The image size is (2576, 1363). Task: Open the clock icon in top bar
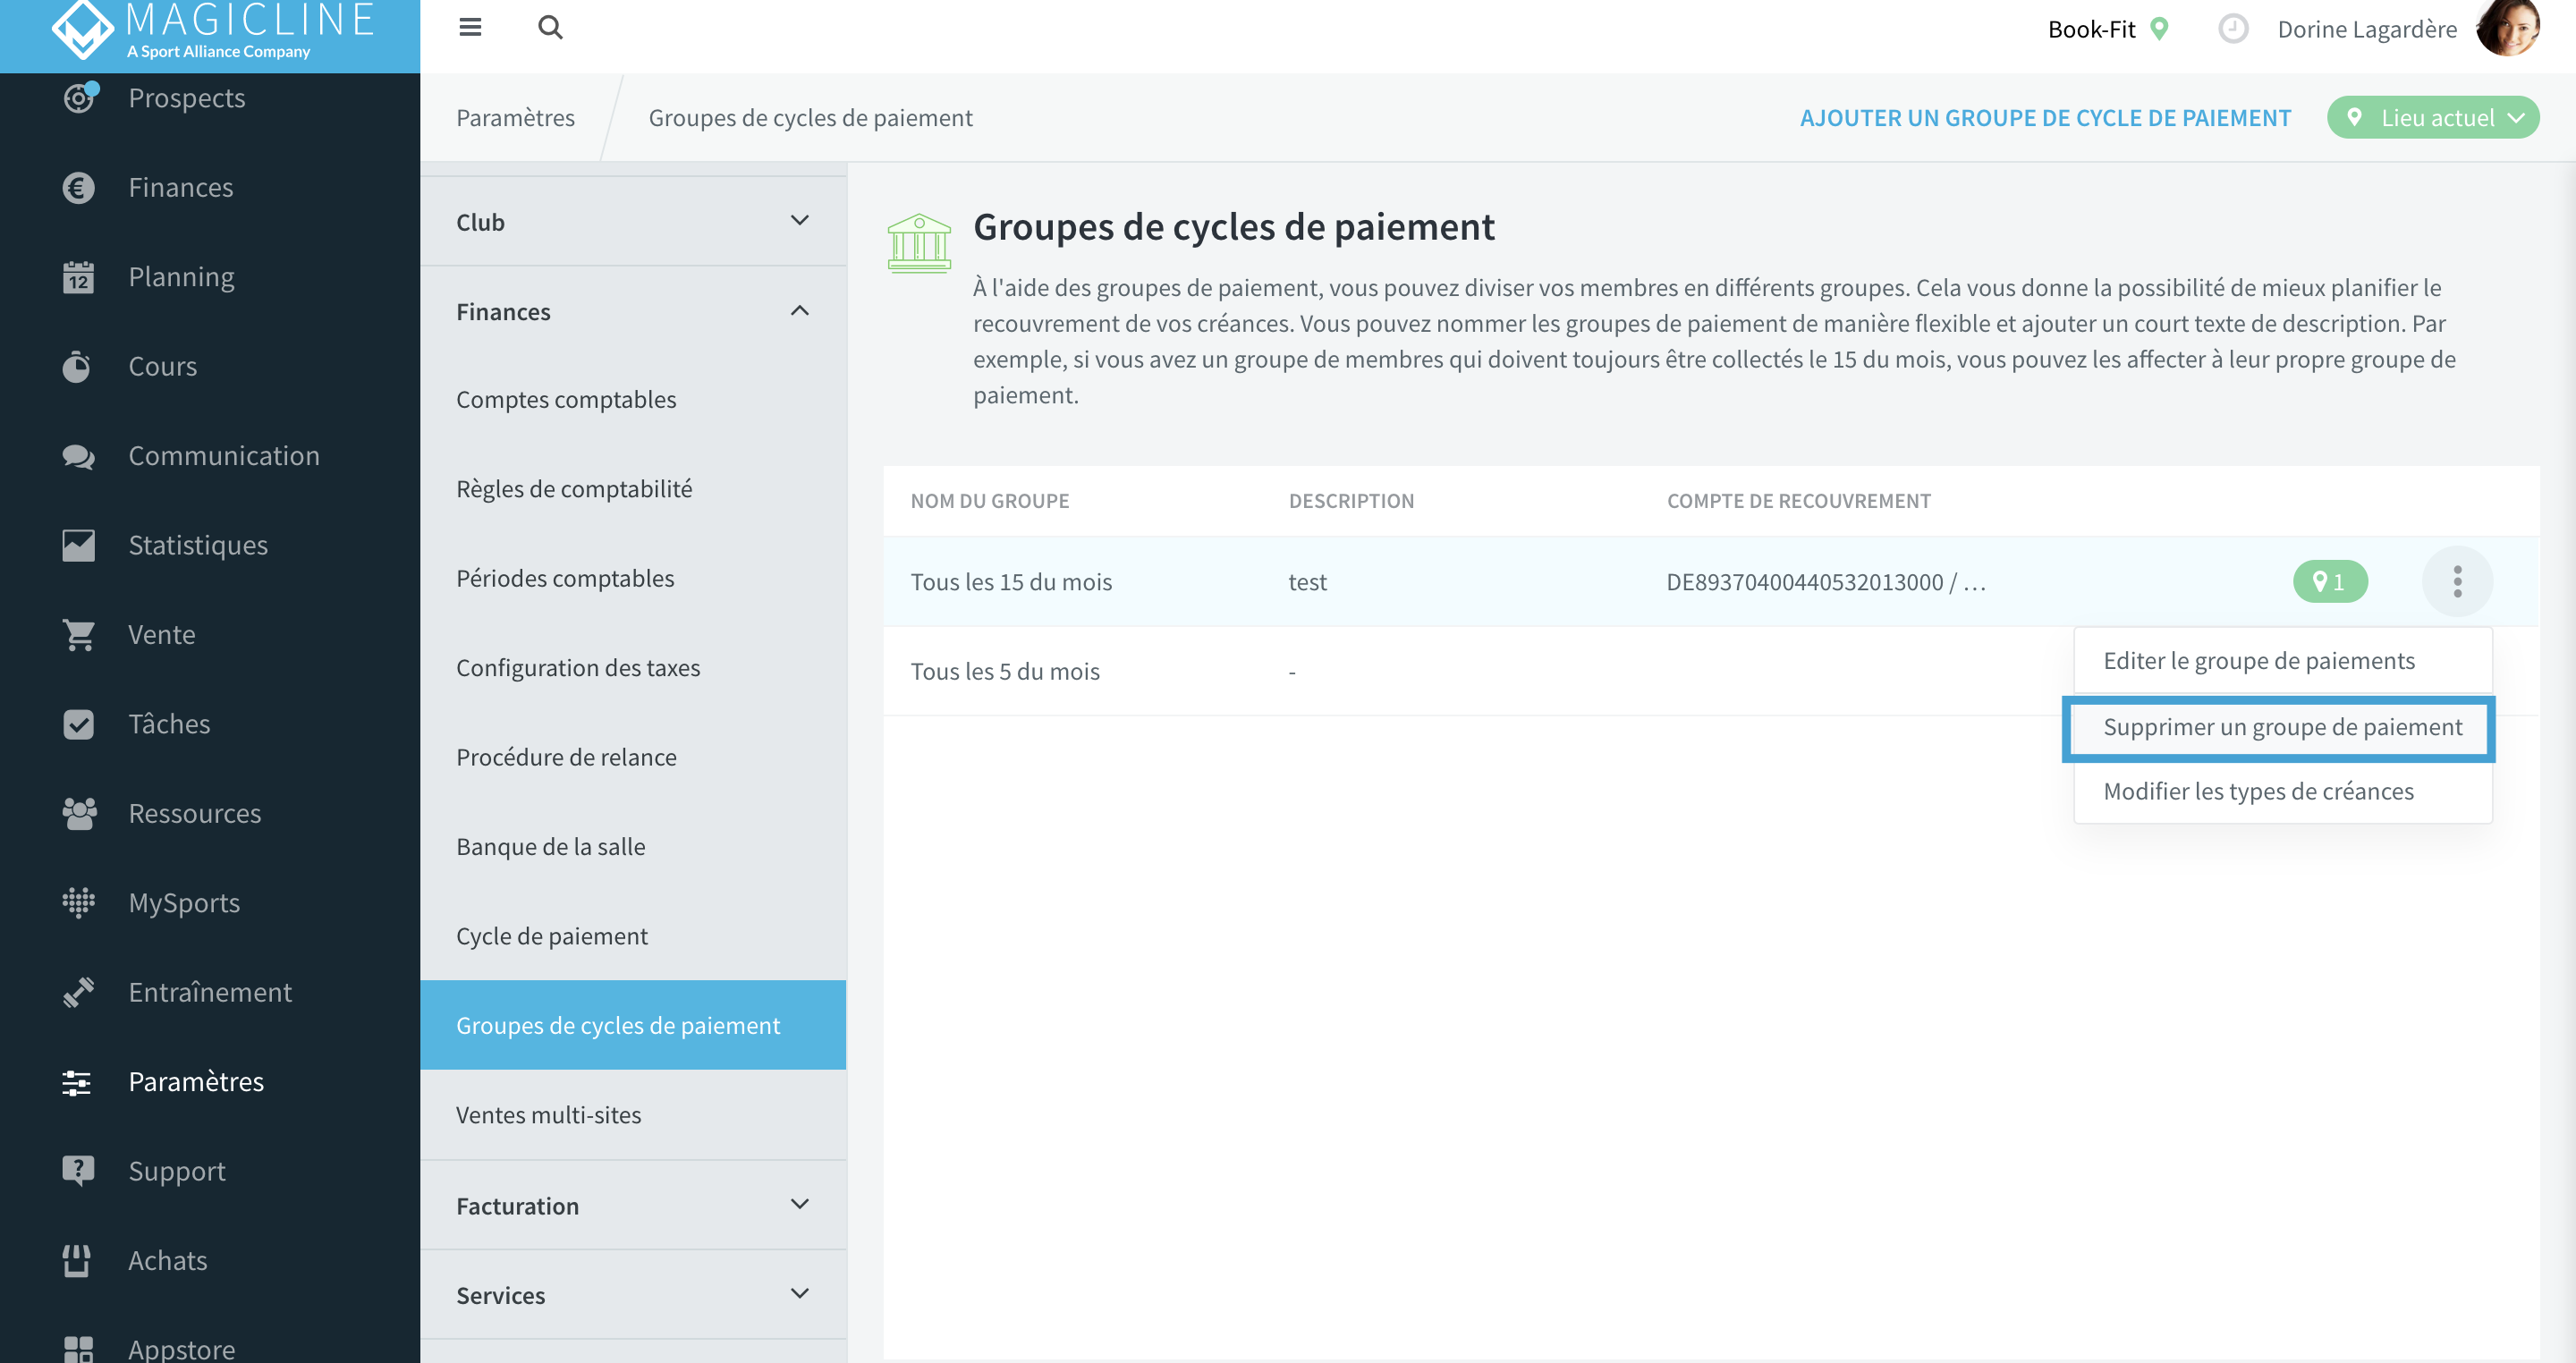pos(2232,29)
